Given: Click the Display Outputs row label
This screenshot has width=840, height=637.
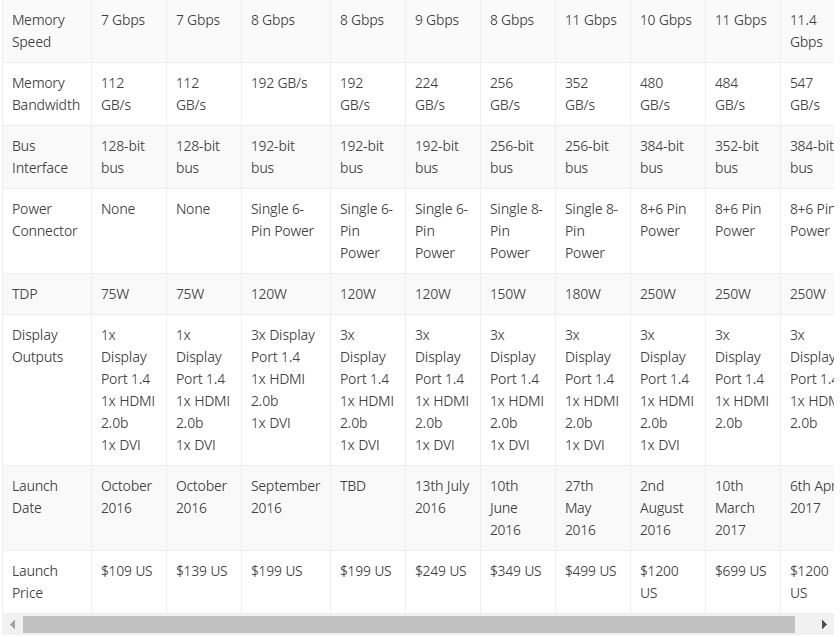Looking at the screenshot, I should (38, 346).
